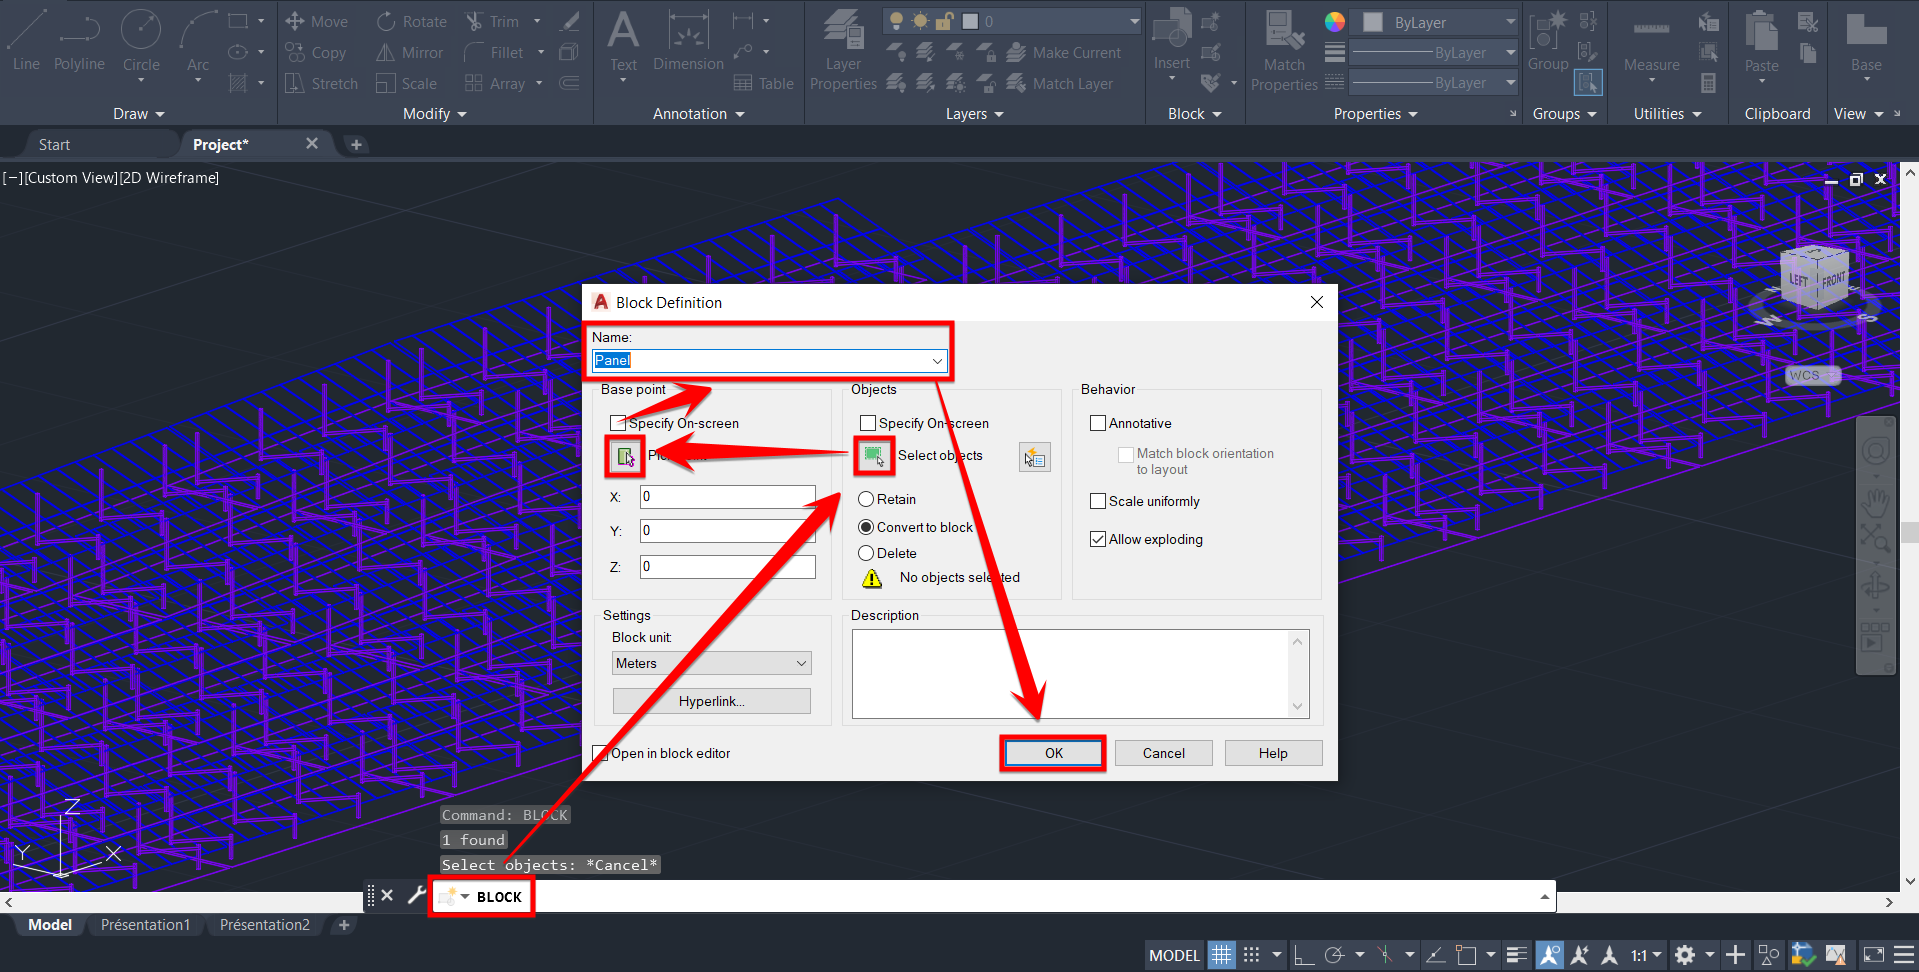Click inside the Description text box

coord(1070,672)
